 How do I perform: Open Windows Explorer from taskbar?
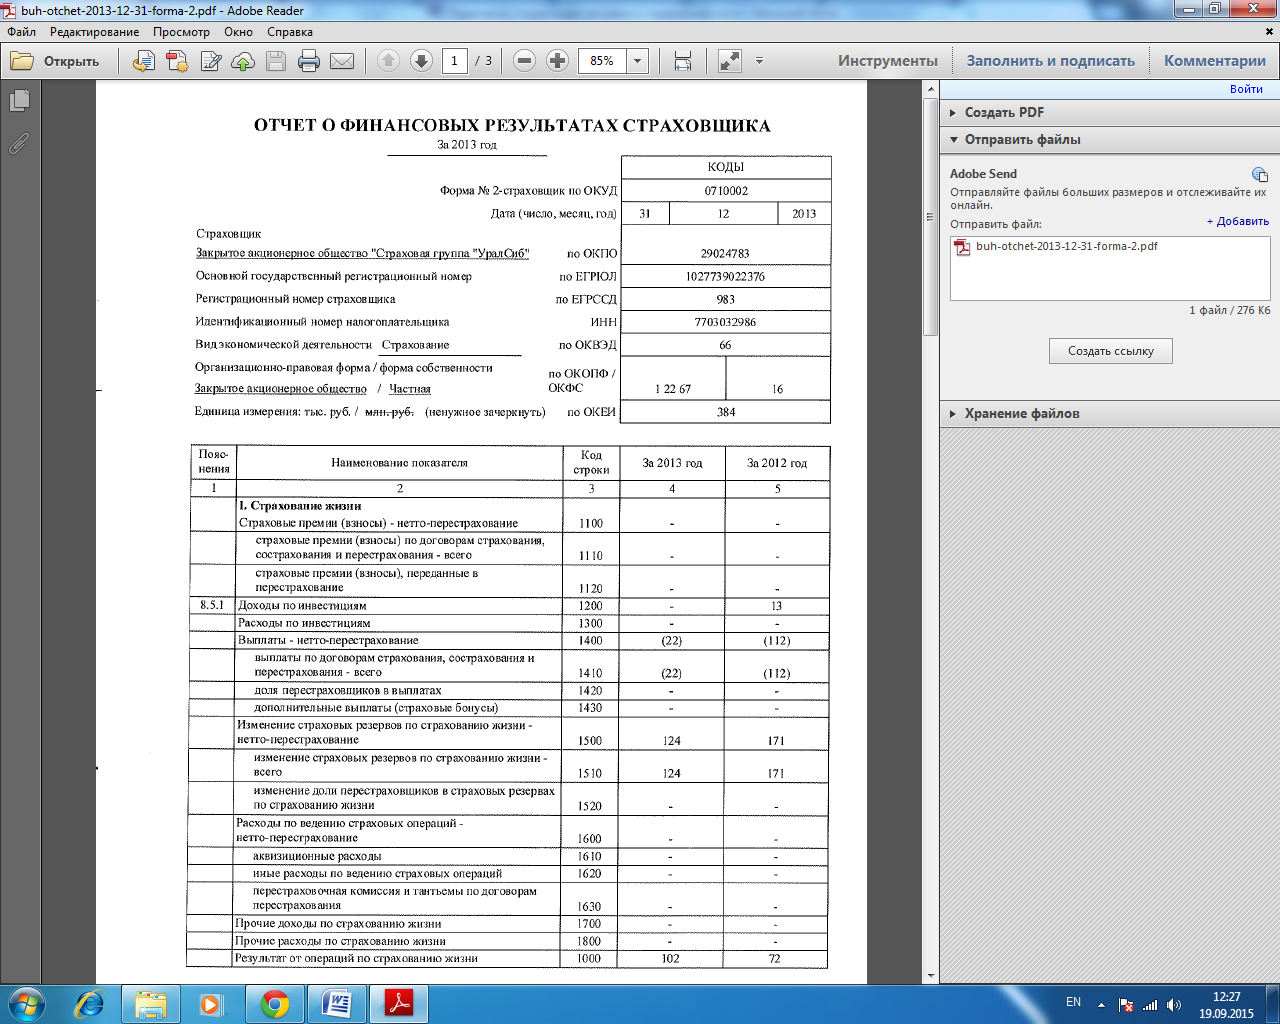pos(151,1003)
